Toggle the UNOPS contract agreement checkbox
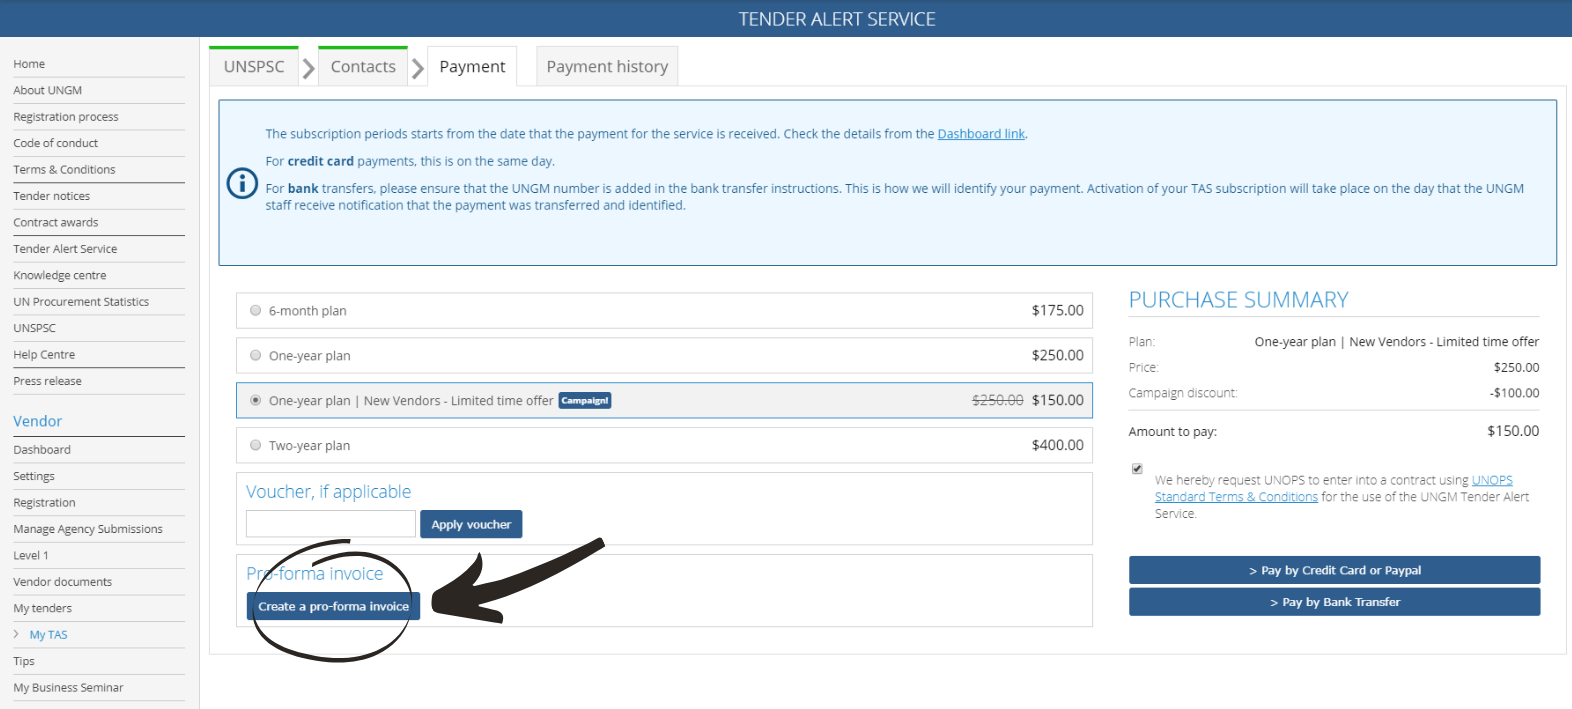The image size is (1572, 709). click(1137, 468)
